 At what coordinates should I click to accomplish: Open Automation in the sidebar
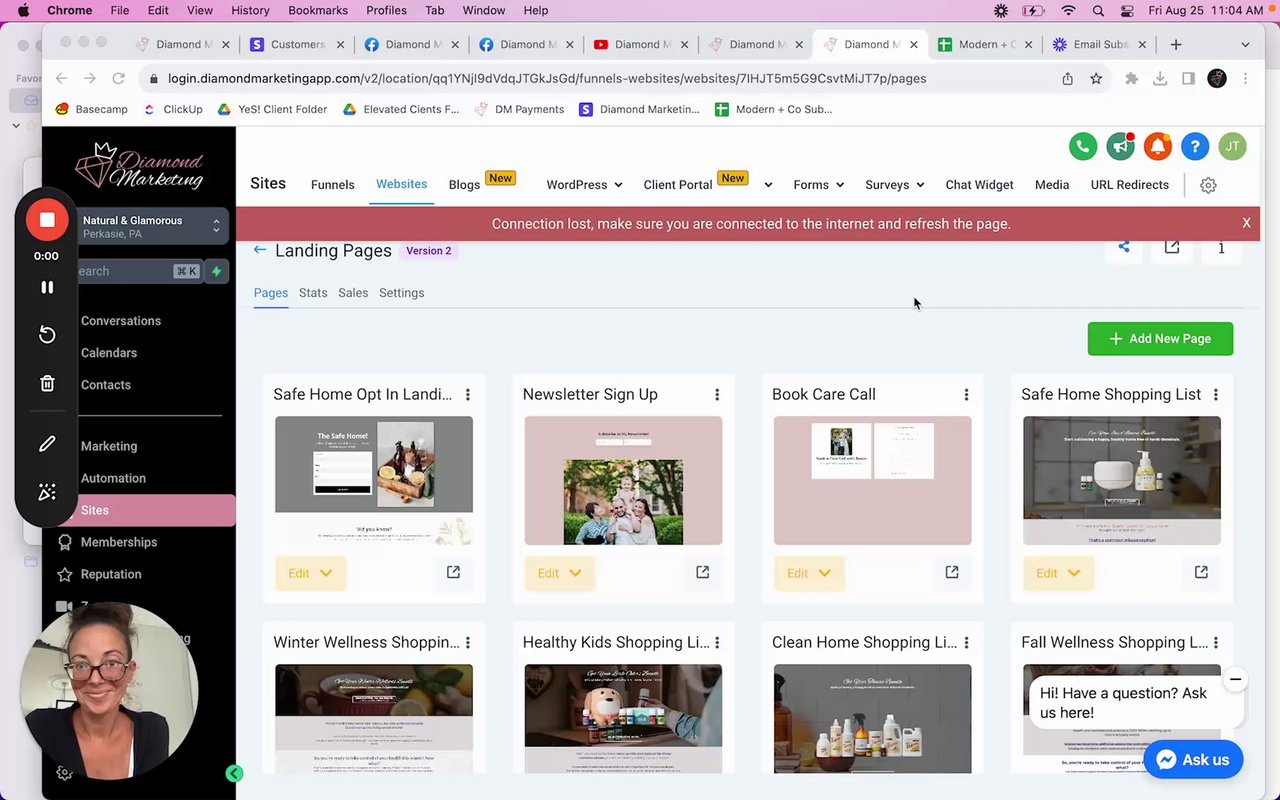pyautogui.click(x=113, y=478)
